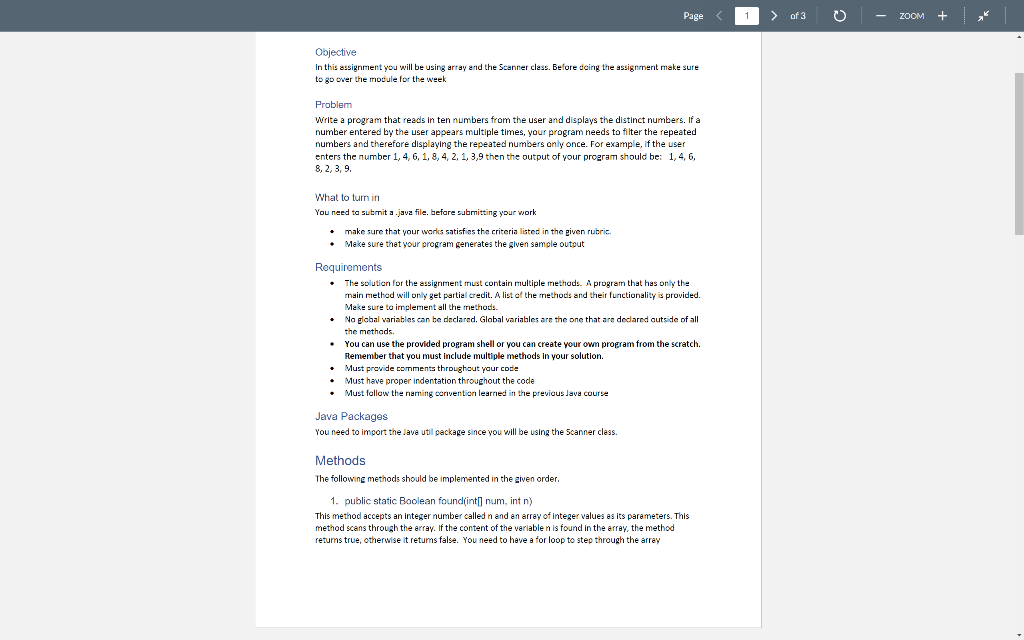Click the page number input field
This screenshot has width=1024, height=640.
click(746, 16)
